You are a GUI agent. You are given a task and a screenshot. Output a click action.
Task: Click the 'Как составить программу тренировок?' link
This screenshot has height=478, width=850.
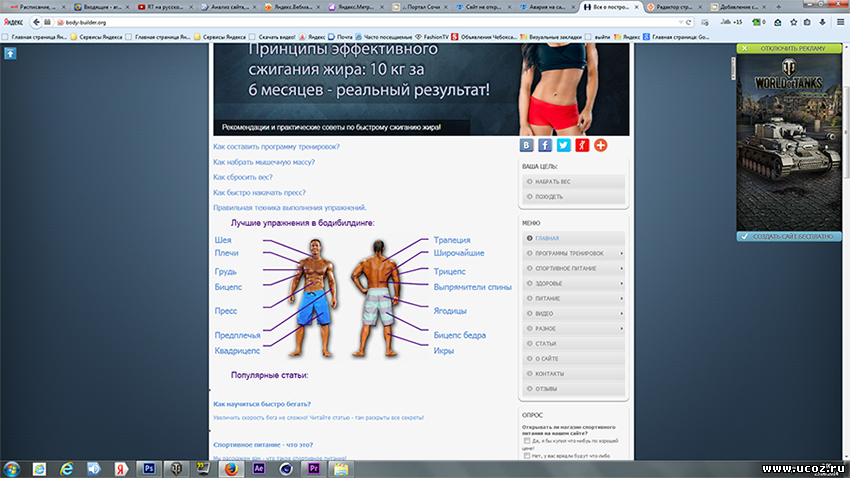[x=276, y=147]
